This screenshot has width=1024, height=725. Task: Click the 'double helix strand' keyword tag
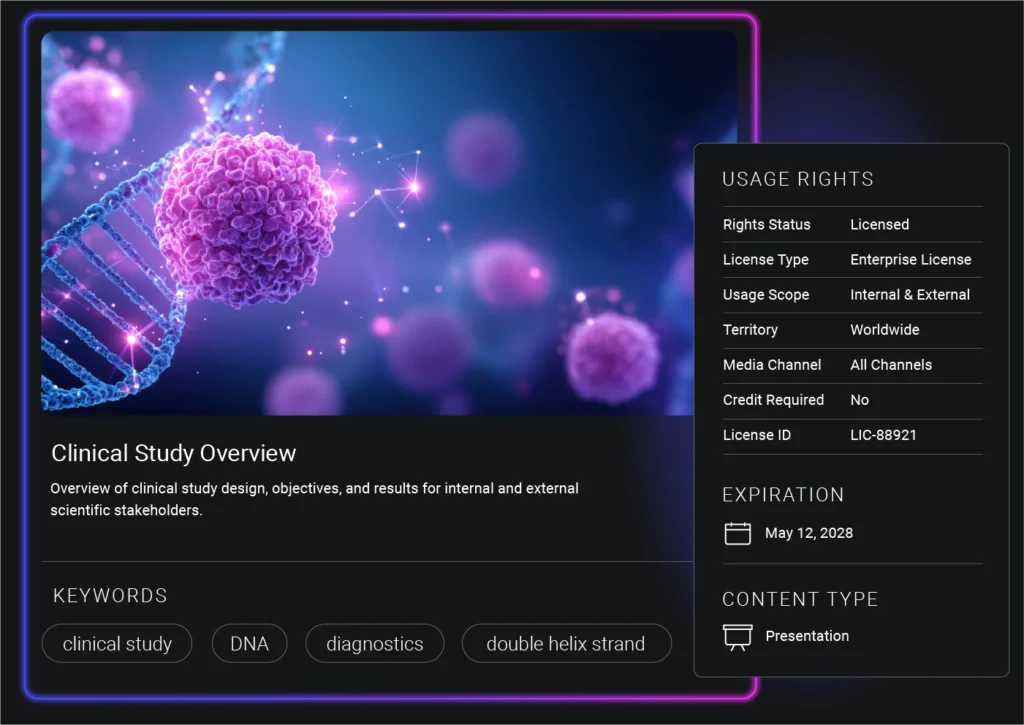pyautogui.click(x=566, y=644)
